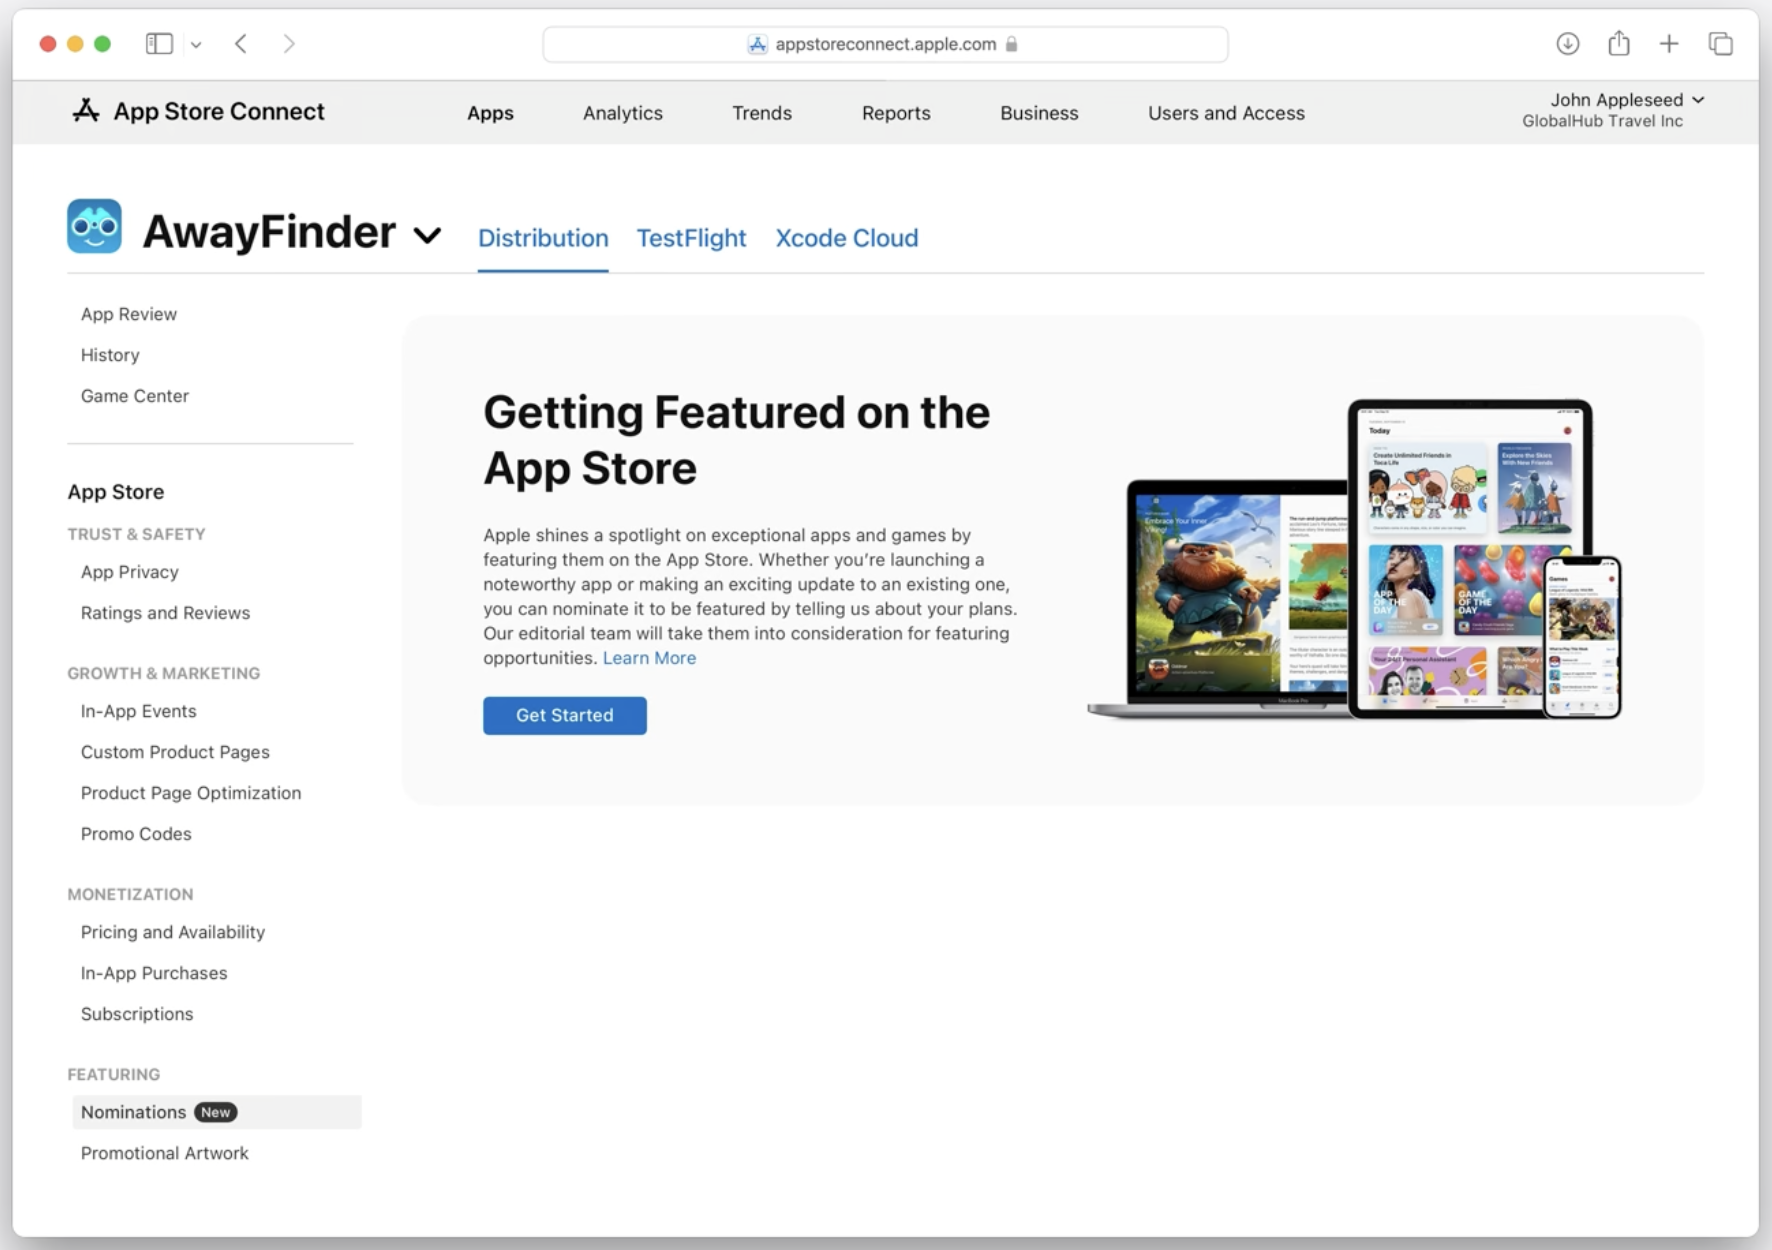Open a new tab with the plus icon
The width and height of the screenshot is (1772, 1250).
[x=1669, y=44]
